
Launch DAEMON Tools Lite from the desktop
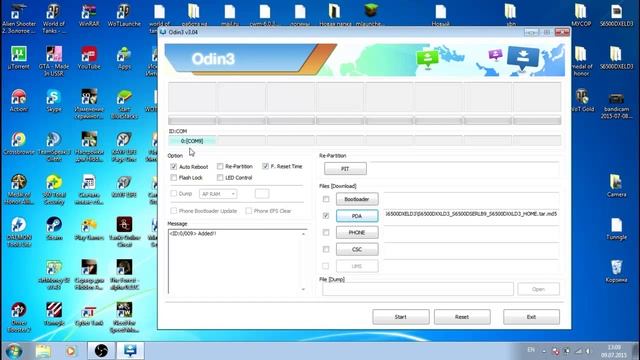[x=18, y=232]
